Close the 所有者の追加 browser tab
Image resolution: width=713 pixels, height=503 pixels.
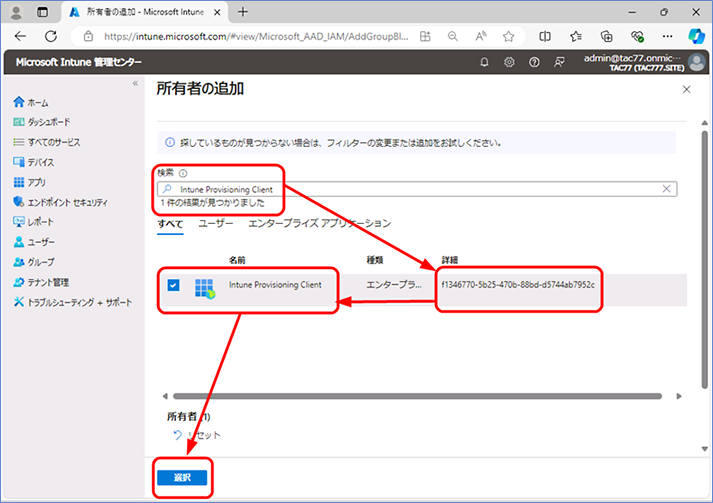[x=217, y=12]
